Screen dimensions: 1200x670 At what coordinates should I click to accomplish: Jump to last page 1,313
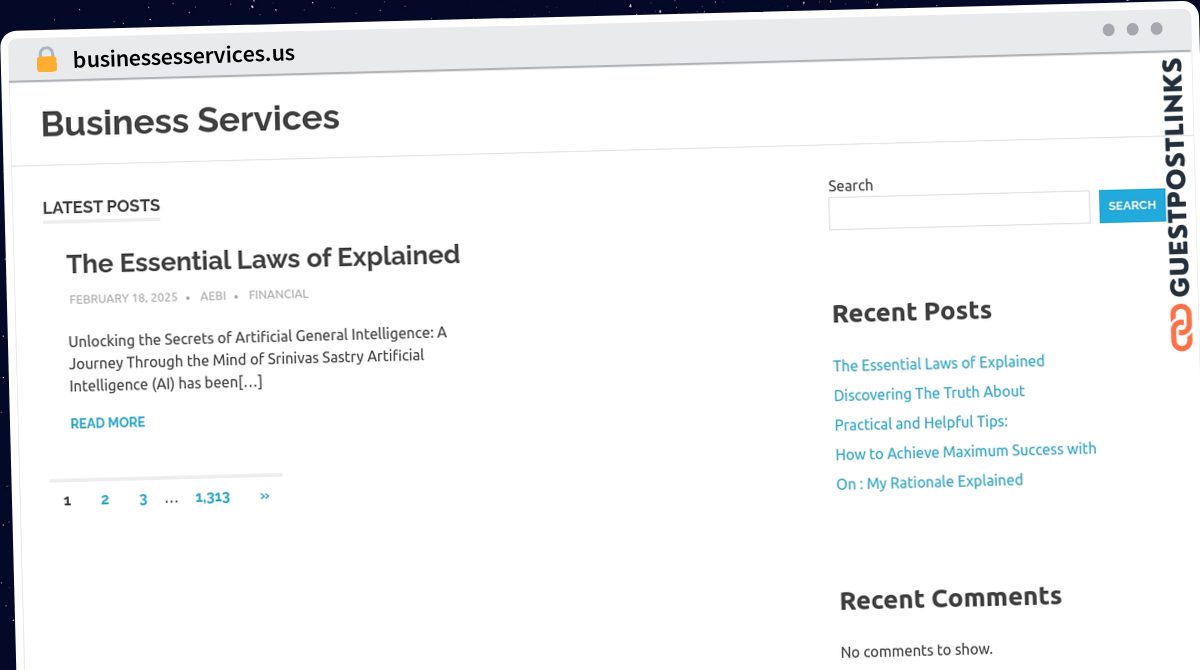(213, 497)
